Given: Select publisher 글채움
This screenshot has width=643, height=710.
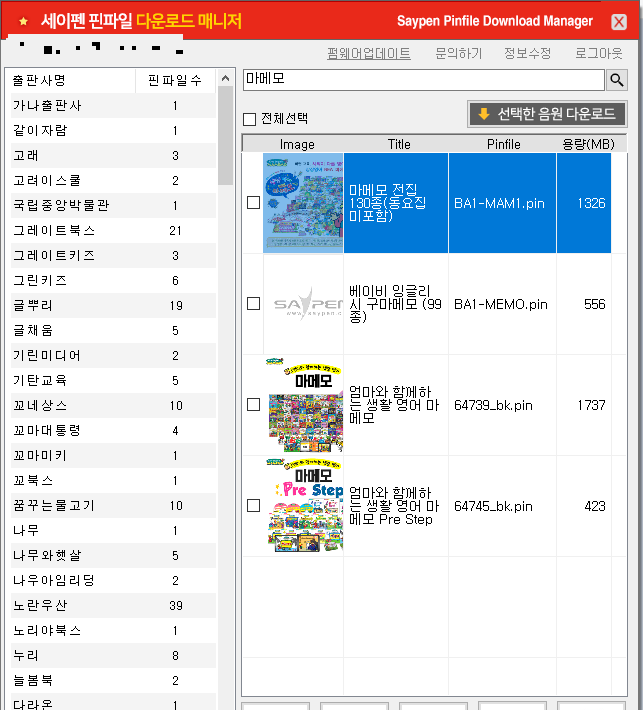Looking at the screenshot, I should (x=113, y=331).
